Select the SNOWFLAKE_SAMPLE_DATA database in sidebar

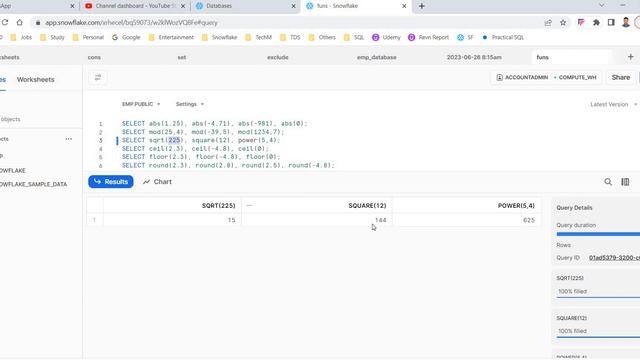tap(33, 184)
